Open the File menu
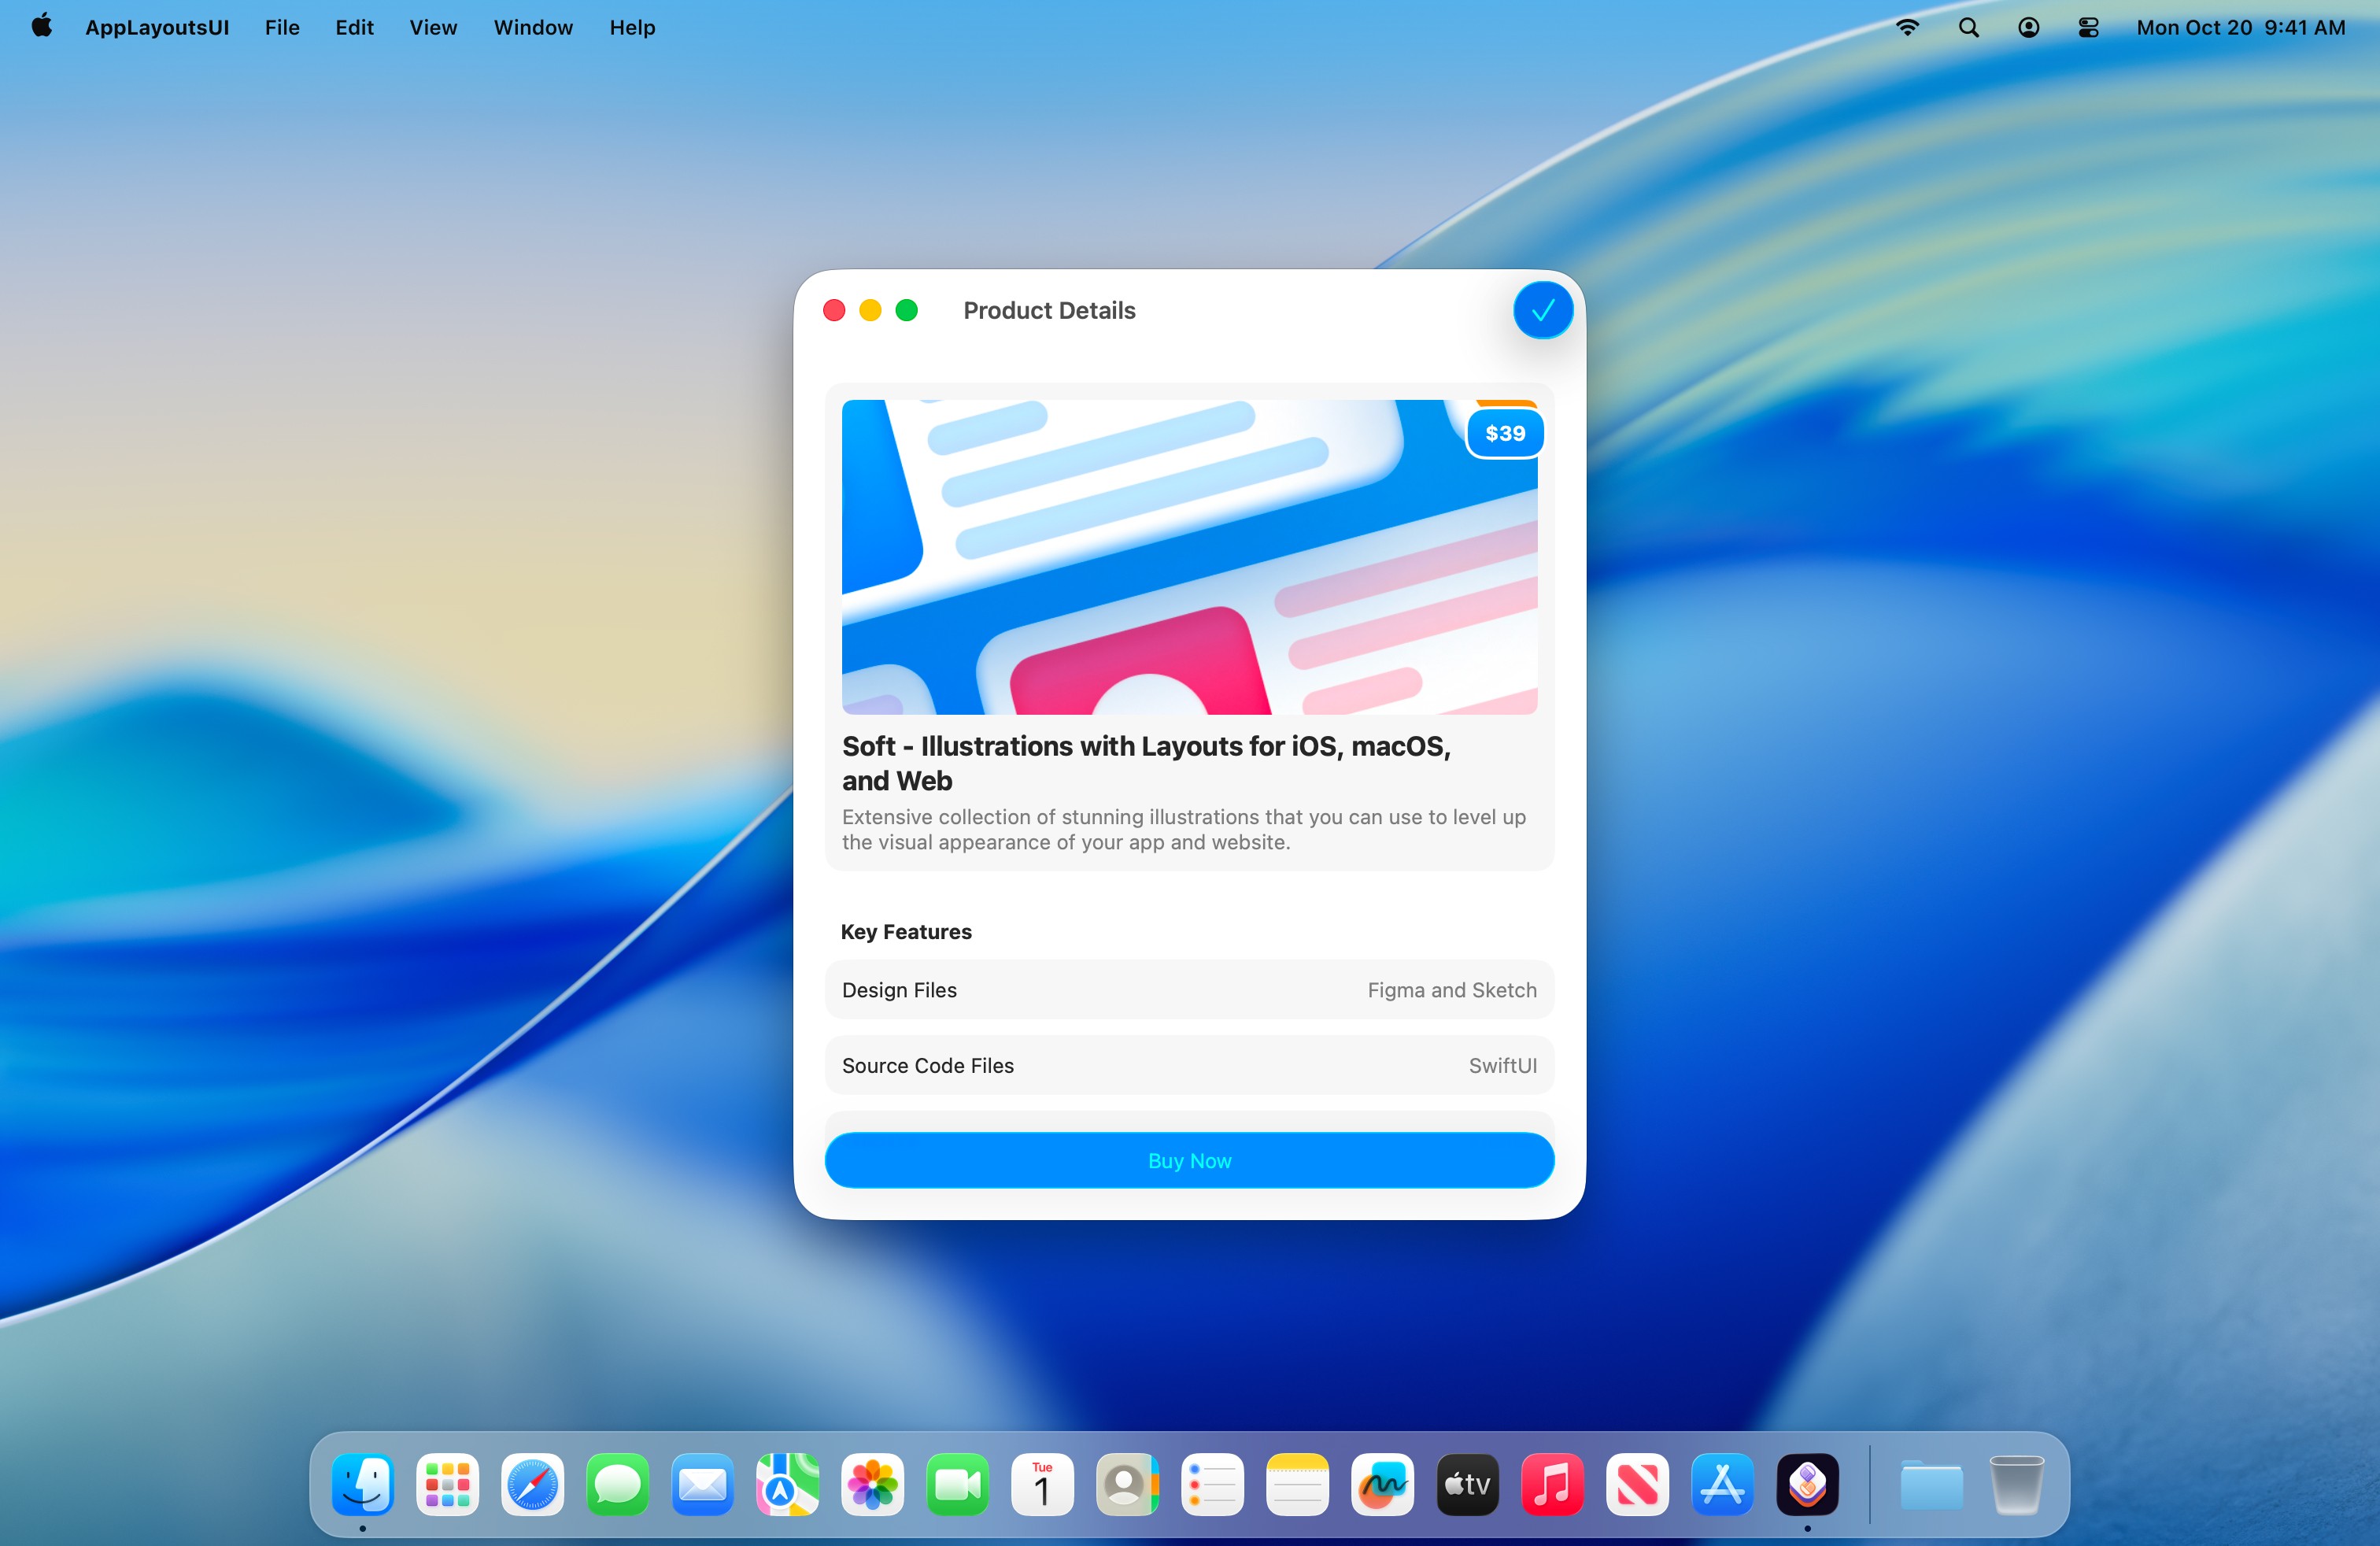 282,27
